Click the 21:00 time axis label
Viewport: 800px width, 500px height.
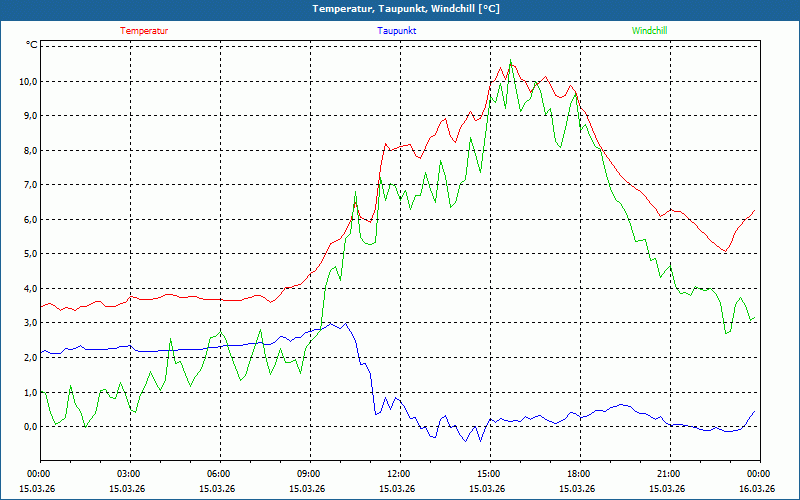pos(668,474)
